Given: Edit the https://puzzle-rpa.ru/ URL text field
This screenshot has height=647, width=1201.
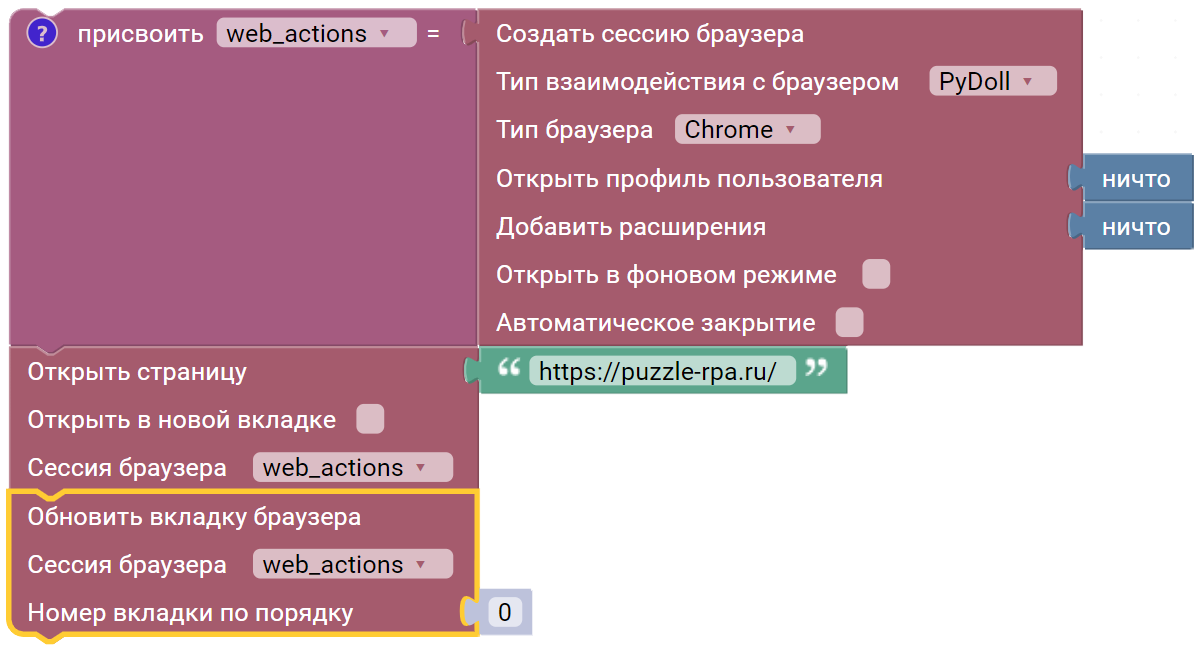Looking at the screenshot, I should (x=662, y=372).
